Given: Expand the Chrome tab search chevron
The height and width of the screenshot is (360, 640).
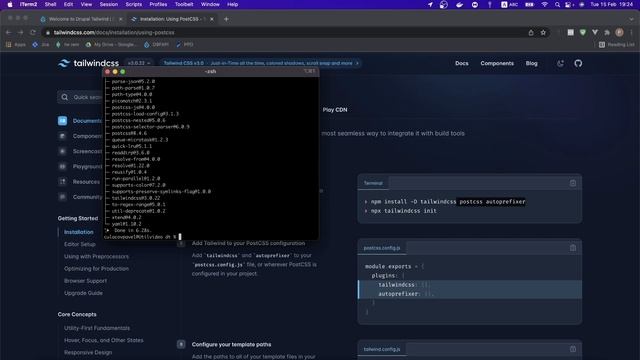Looking at the screenshot, I should (x=631, y=19).
